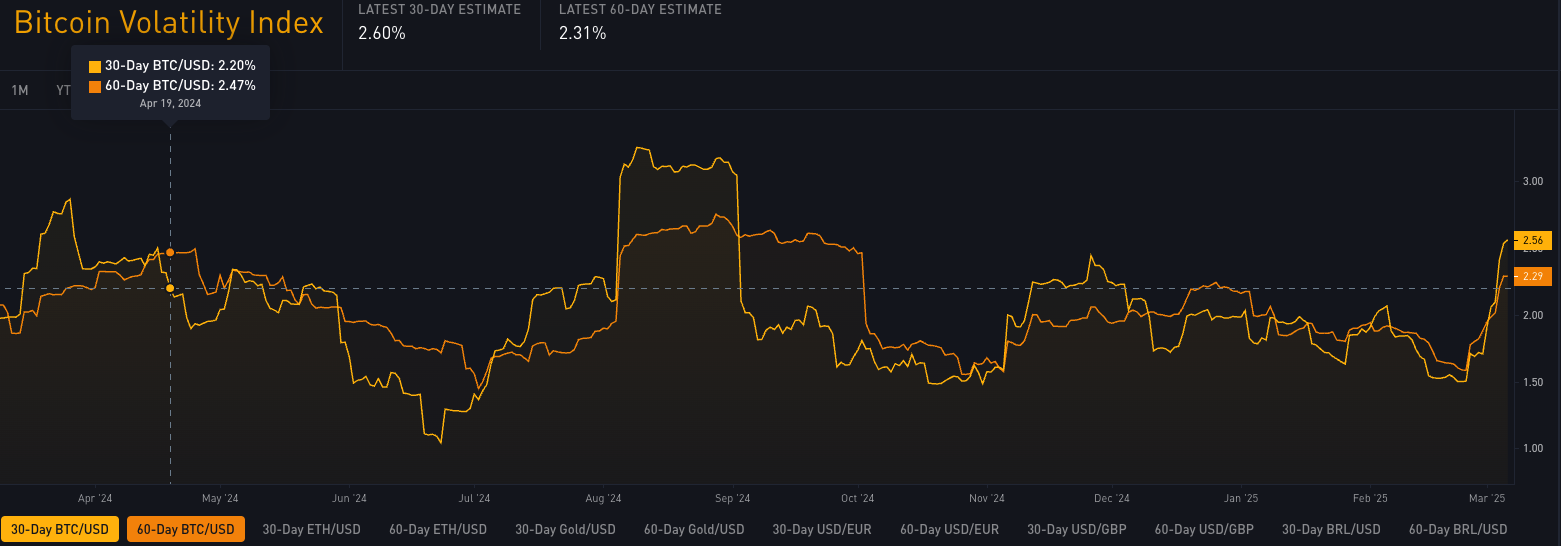Click the 2.29 current value axis tag
The height and width of the screenshot is (546, 1561).
click(x=1532, y=276)
